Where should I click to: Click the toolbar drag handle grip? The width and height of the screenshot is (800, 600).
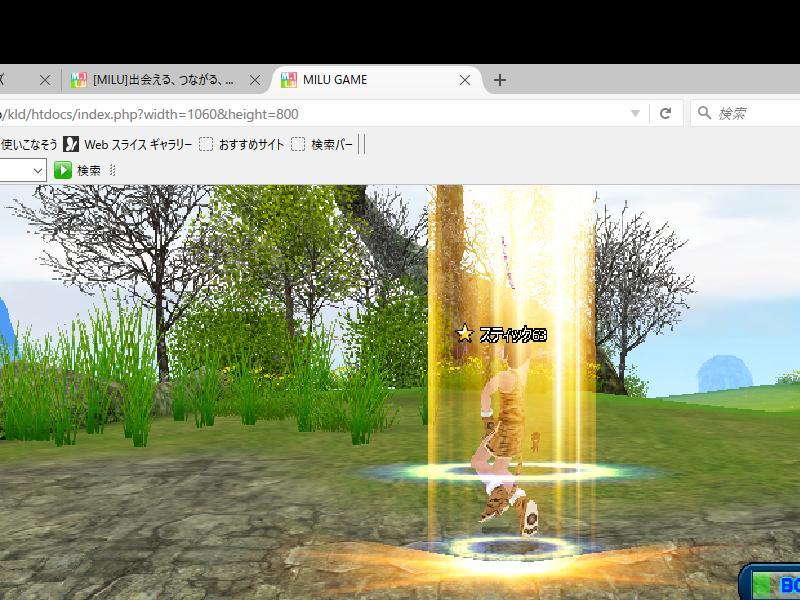pyautogui.click(x=112, y=170)
